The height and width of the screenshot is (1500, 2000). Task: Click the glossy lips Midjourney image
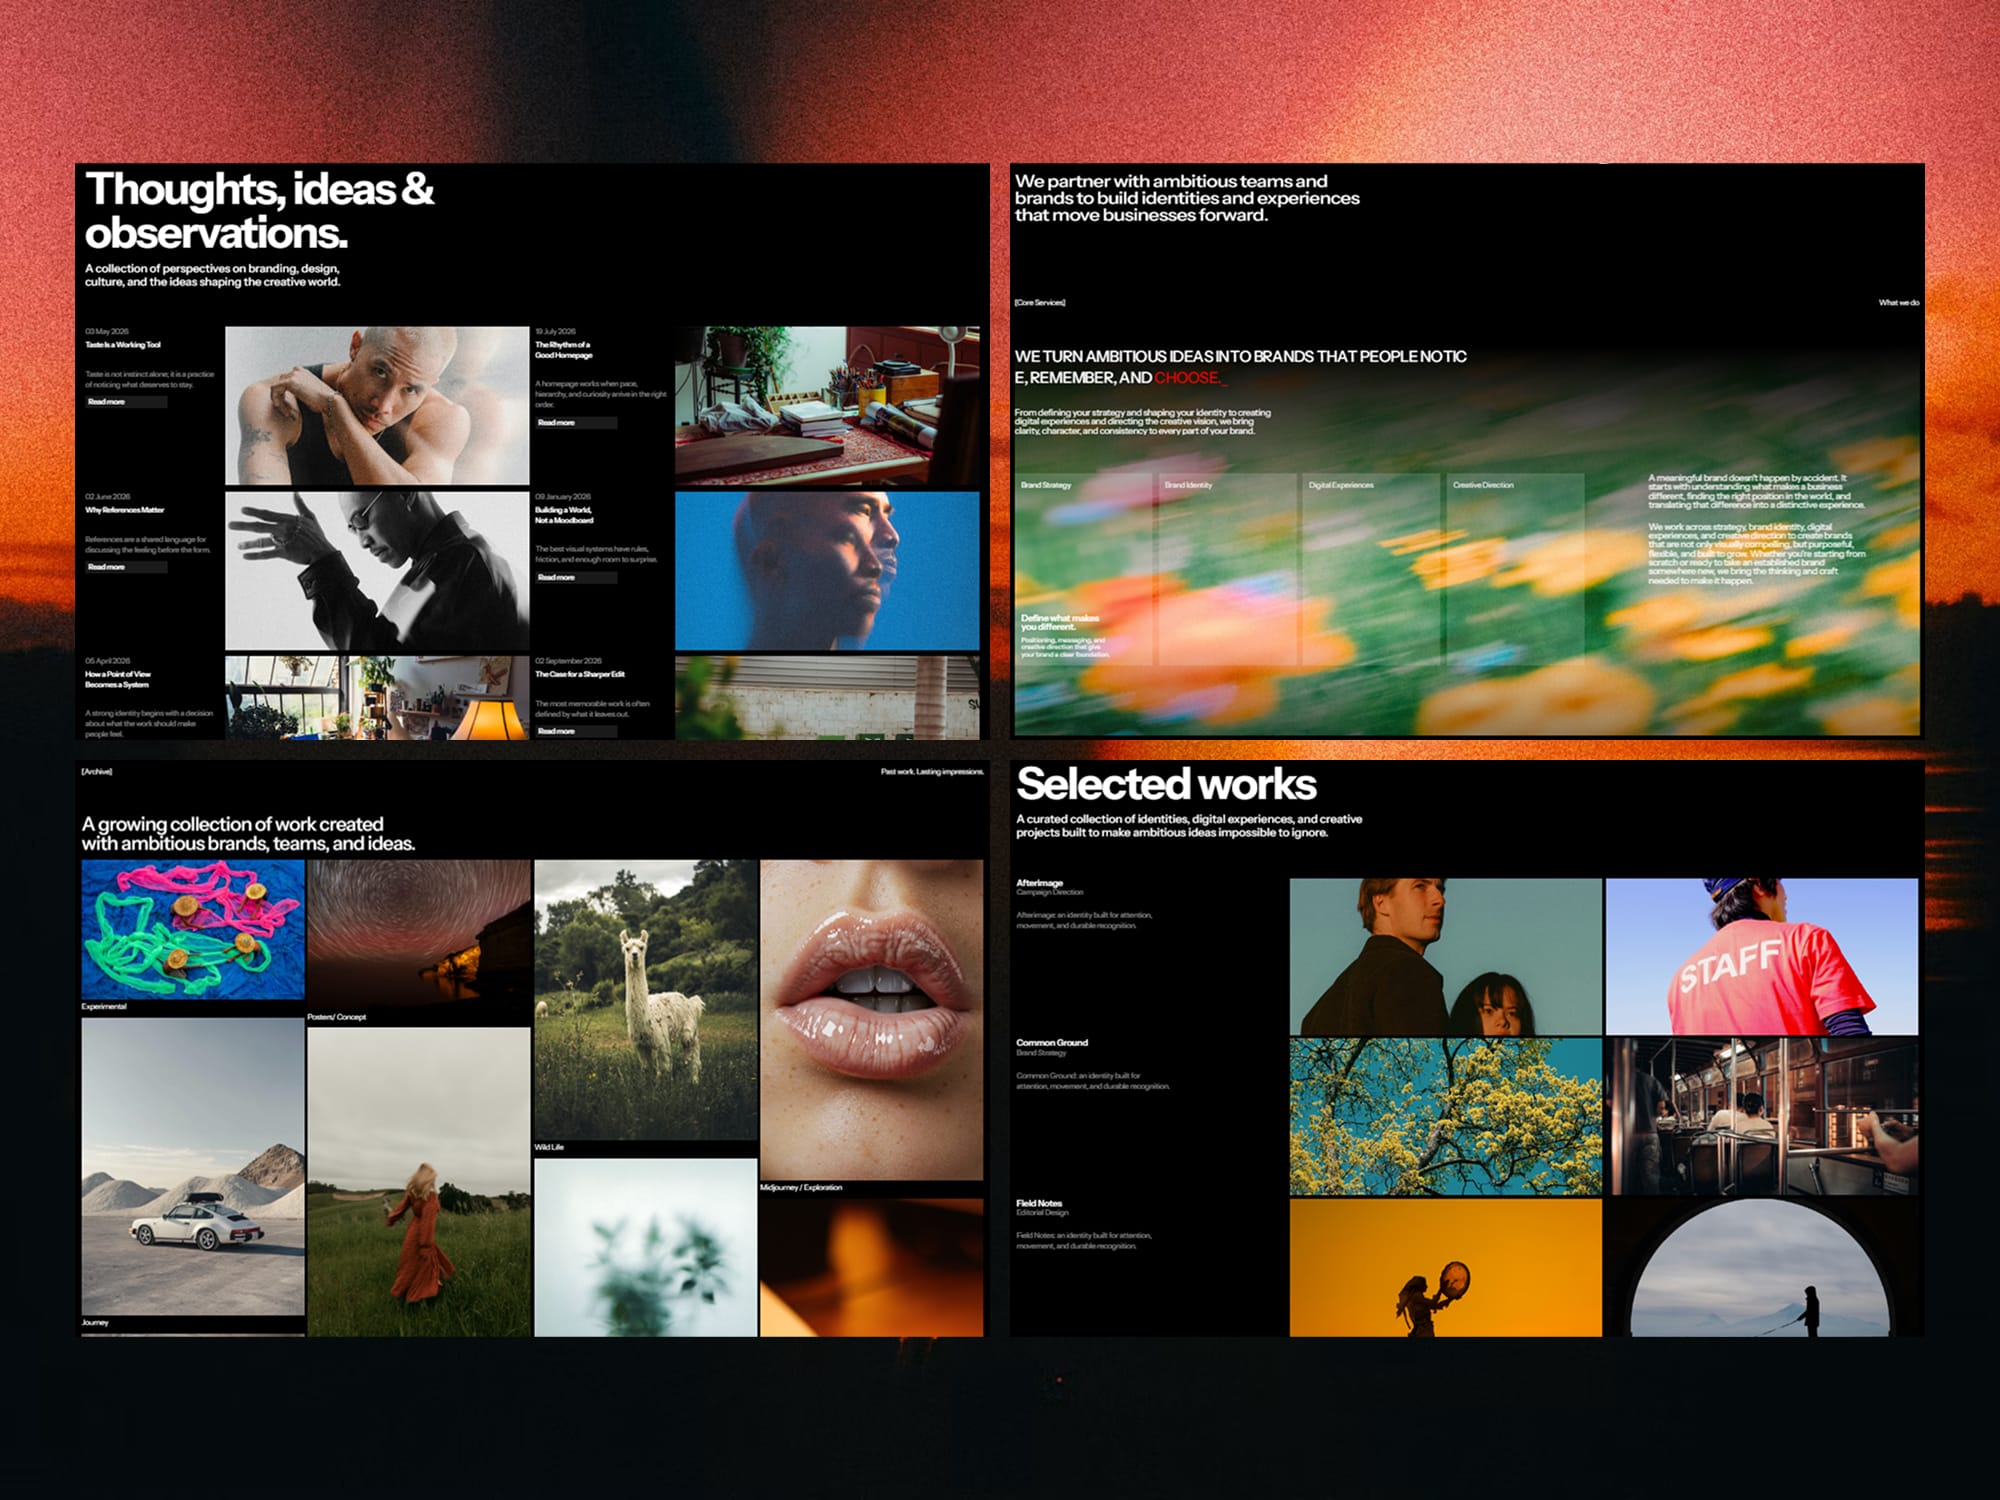click(x=872, y=1019)
